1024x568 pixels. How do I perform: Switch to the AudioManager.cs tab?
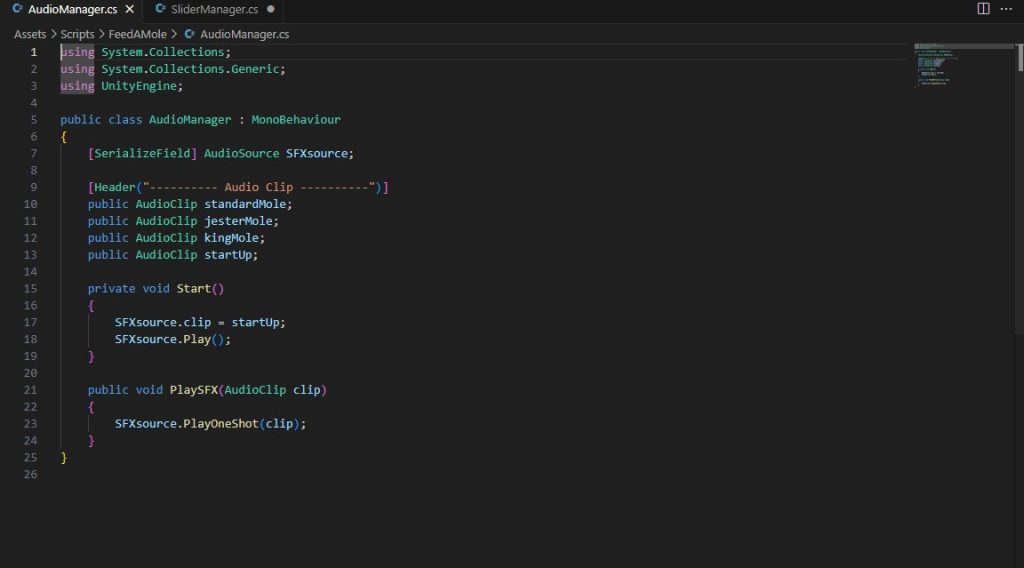72,10
